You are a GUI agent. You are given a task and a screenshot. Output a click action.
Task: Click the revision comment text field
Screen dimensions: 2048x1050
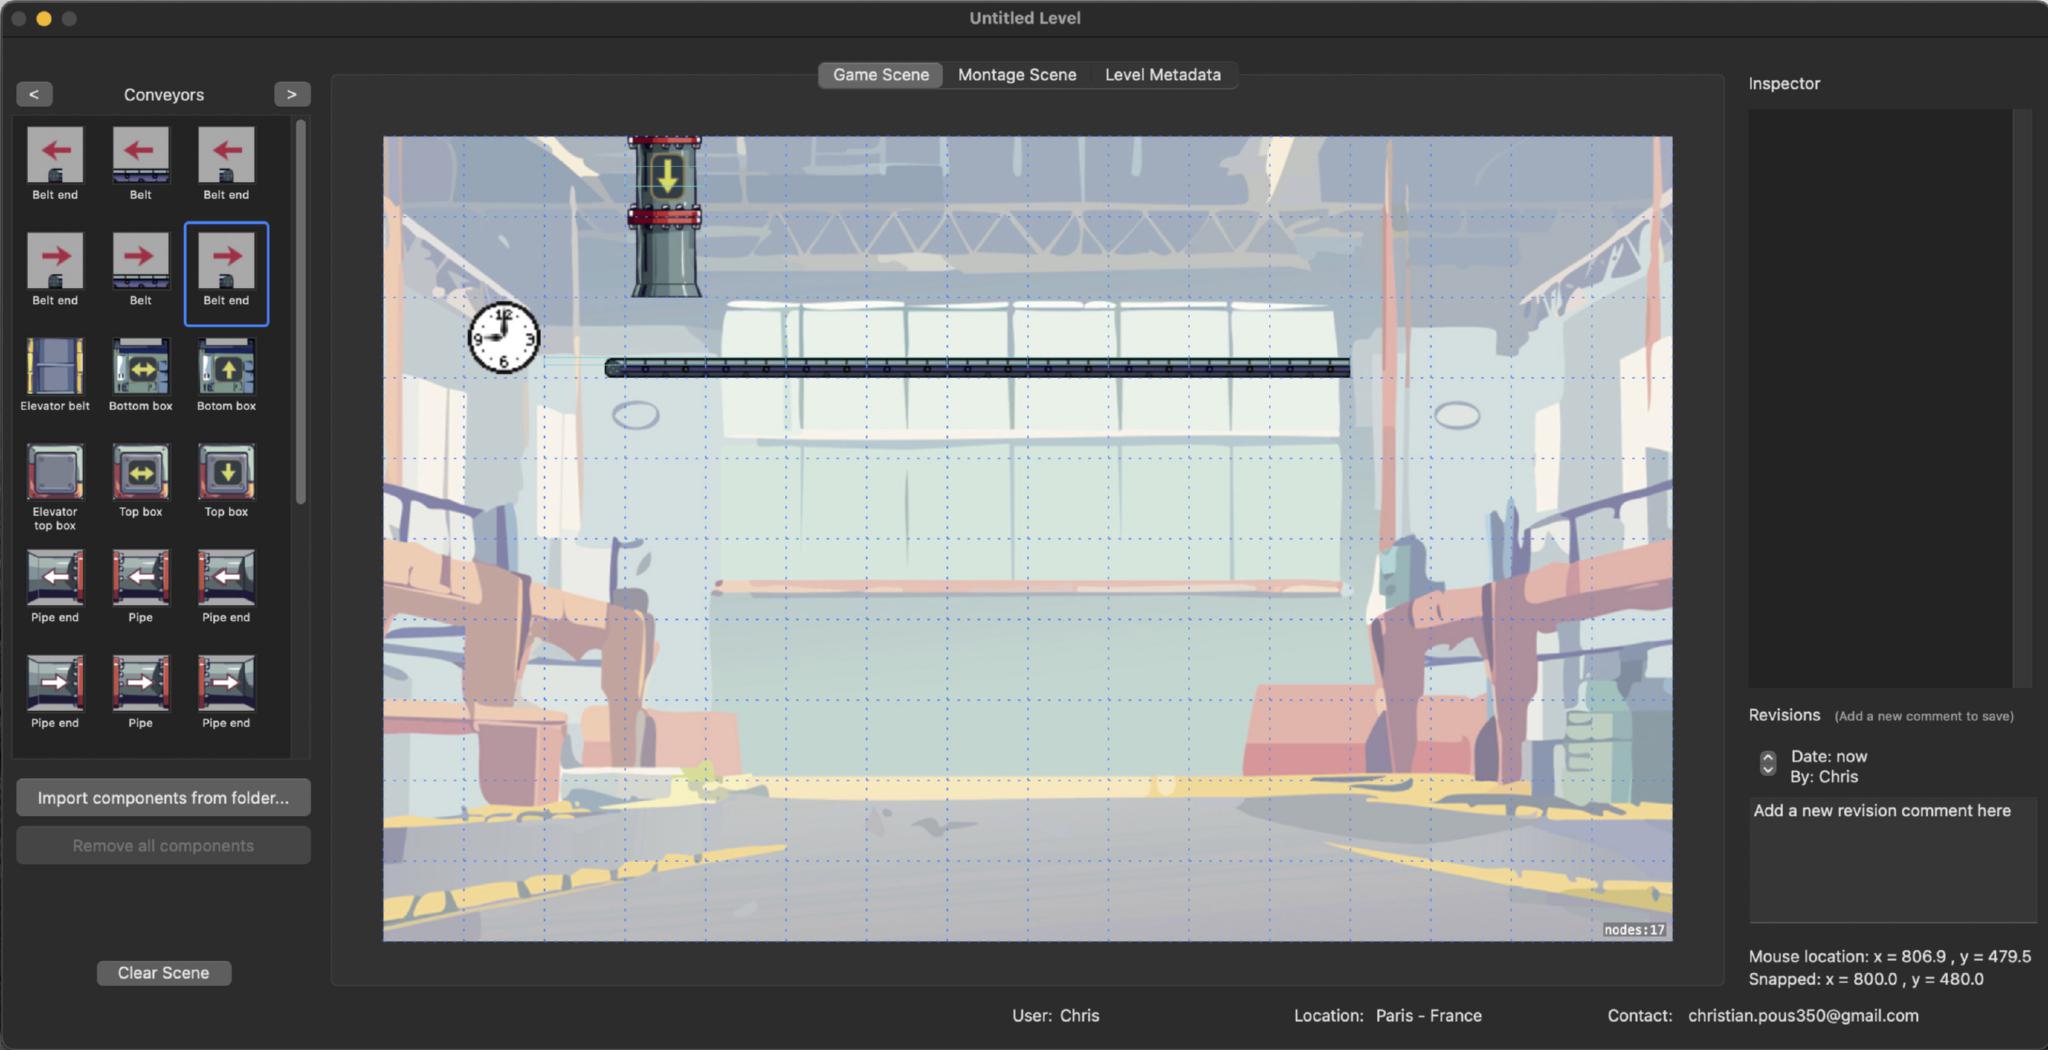click(x=1891, y=858)
